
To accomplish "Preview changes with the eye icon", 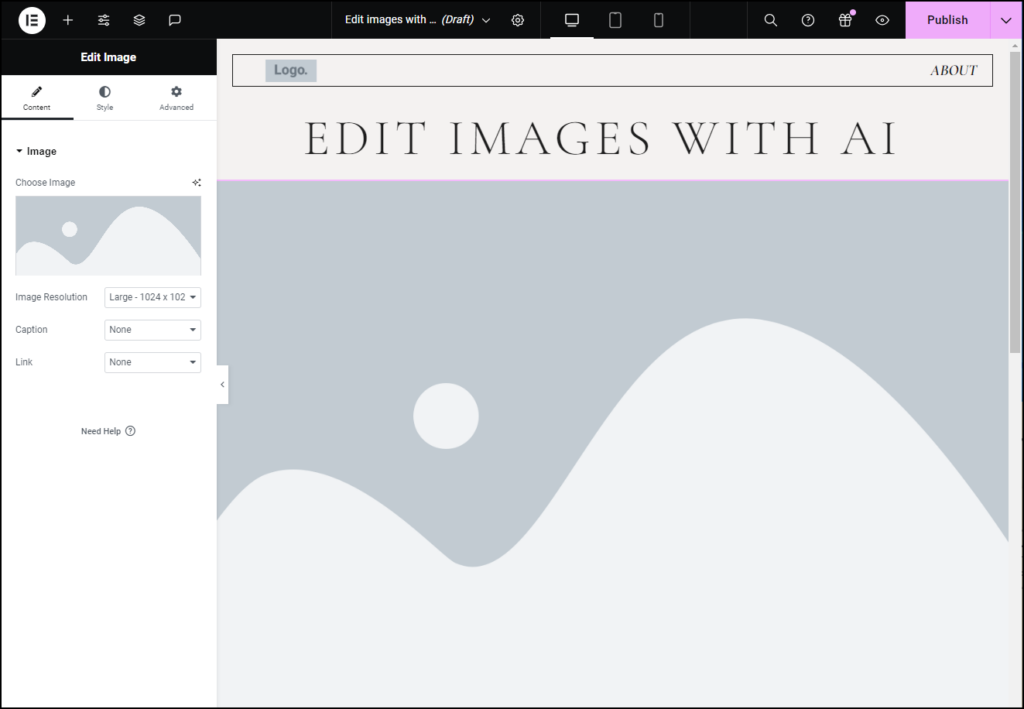I will (881, 20).
